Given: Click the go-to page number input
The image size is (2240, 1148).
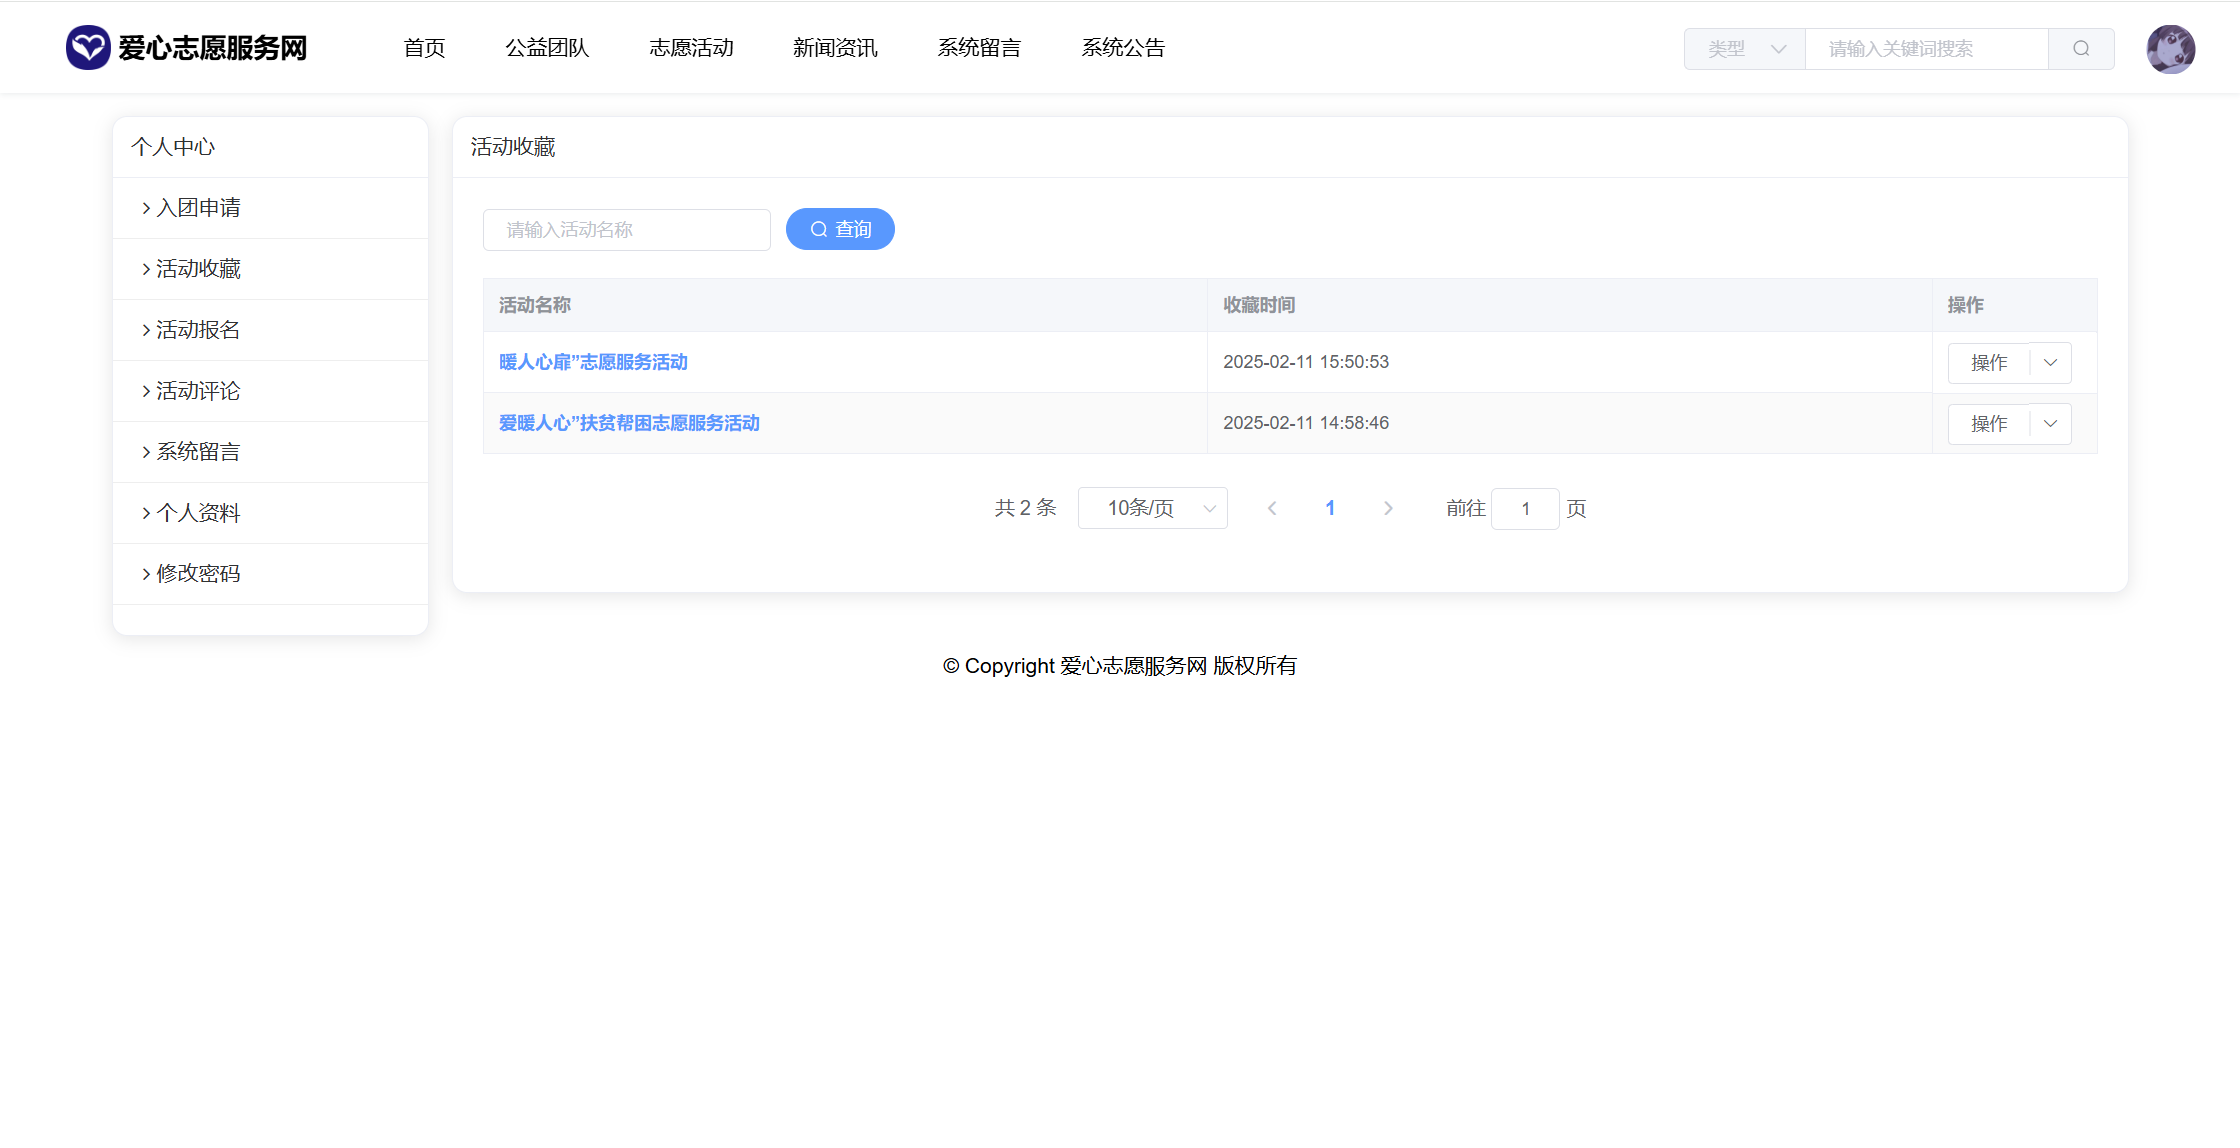Looking at the screenshot, I should [1525, 509].
